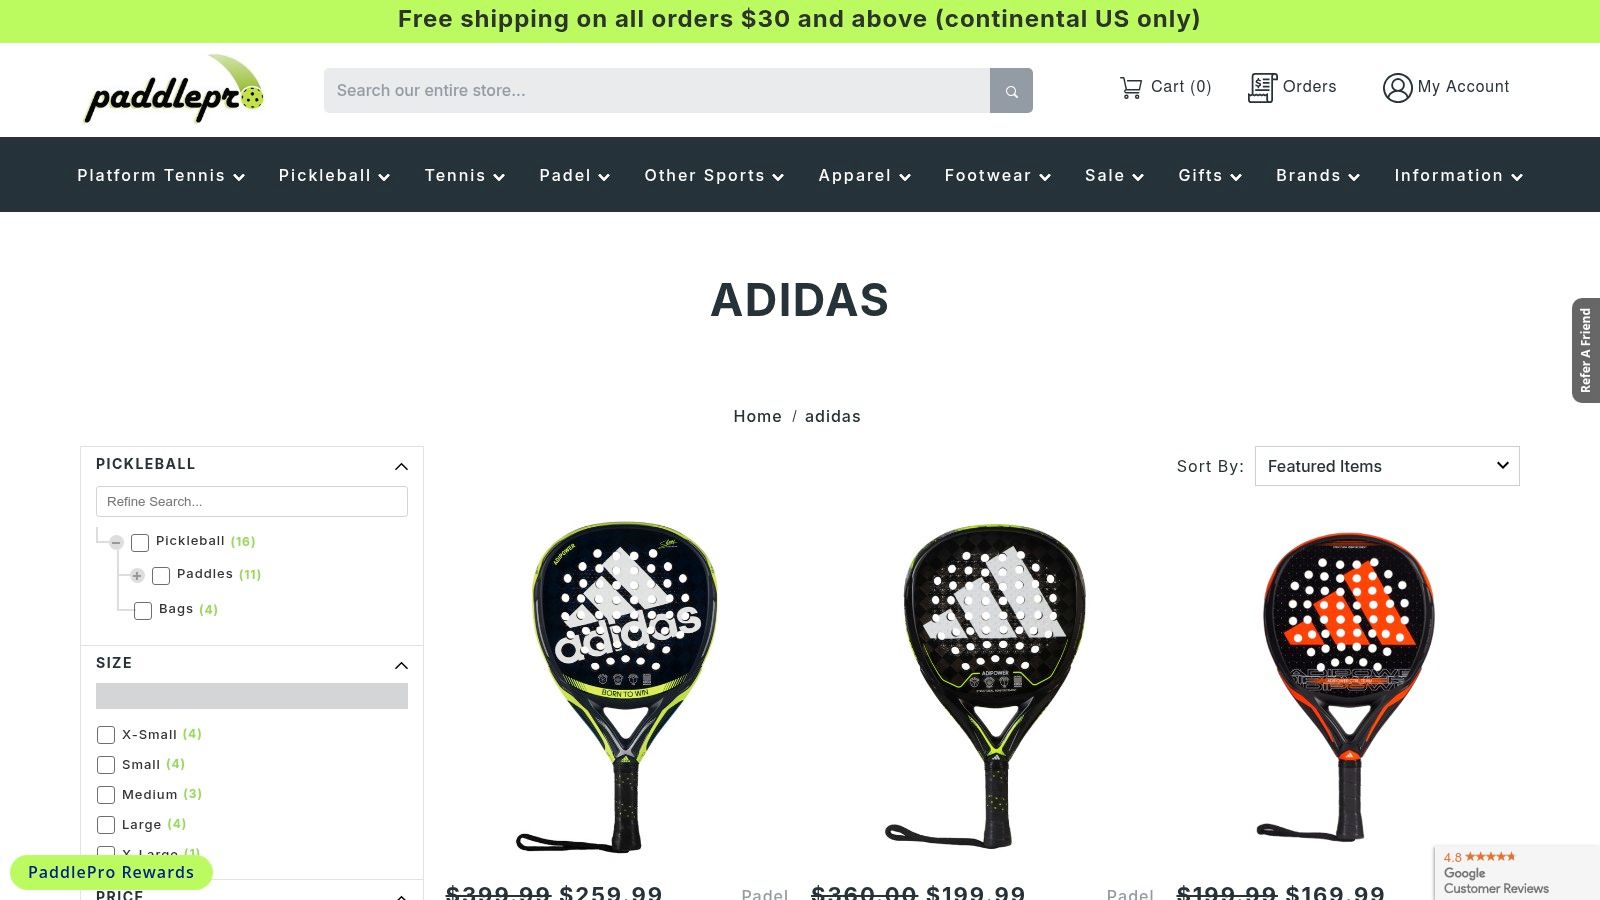Open the Brands menu

click(x=1318, y=175)
